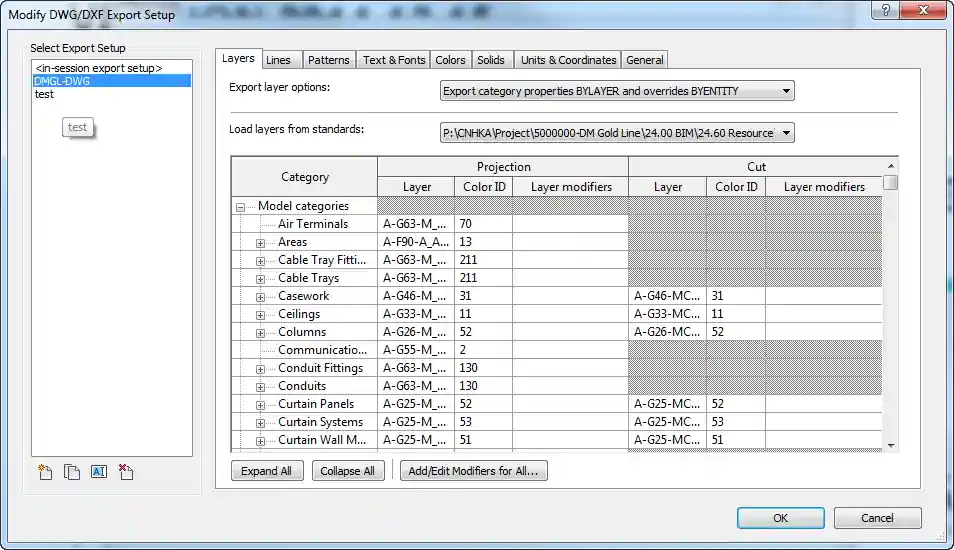
Task: Click the Help question mark icon
Action: 885,10
